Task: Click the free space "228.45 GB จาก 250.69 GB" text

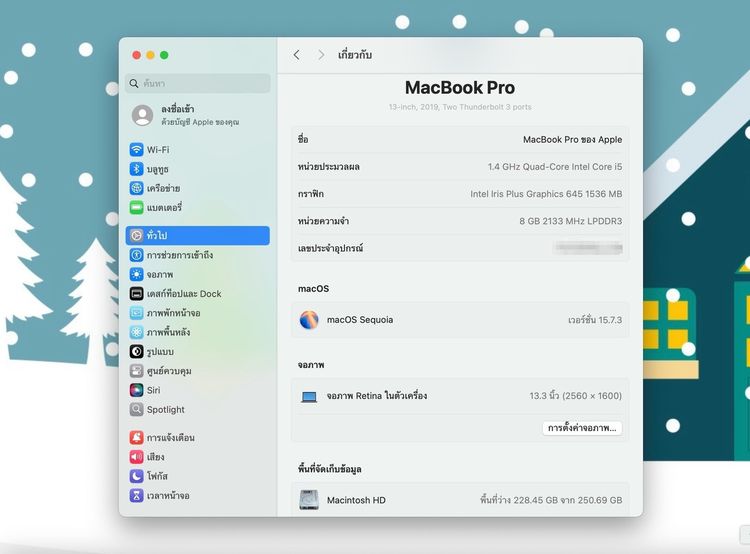Action: click(x=551, y=500)
